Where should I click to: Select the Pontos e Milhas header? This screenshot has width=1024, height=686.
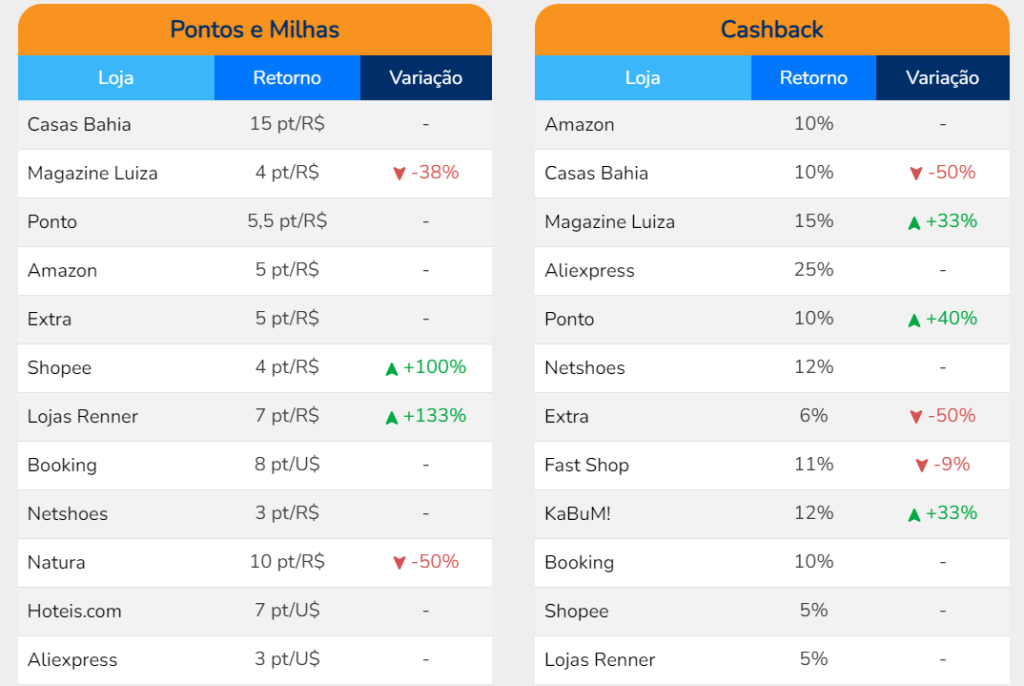[255, 29]
